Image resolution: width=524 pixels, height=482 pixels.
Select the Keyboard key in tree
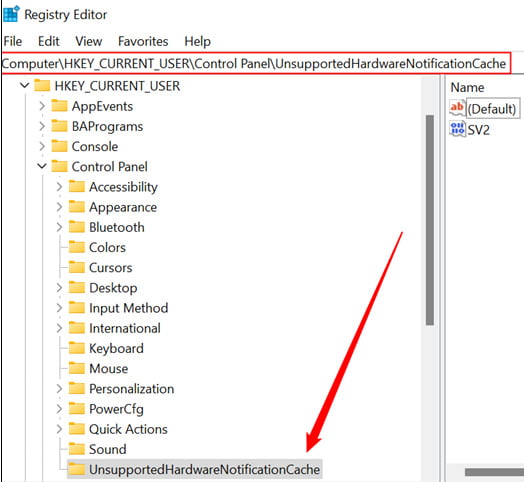pos(116,348)
